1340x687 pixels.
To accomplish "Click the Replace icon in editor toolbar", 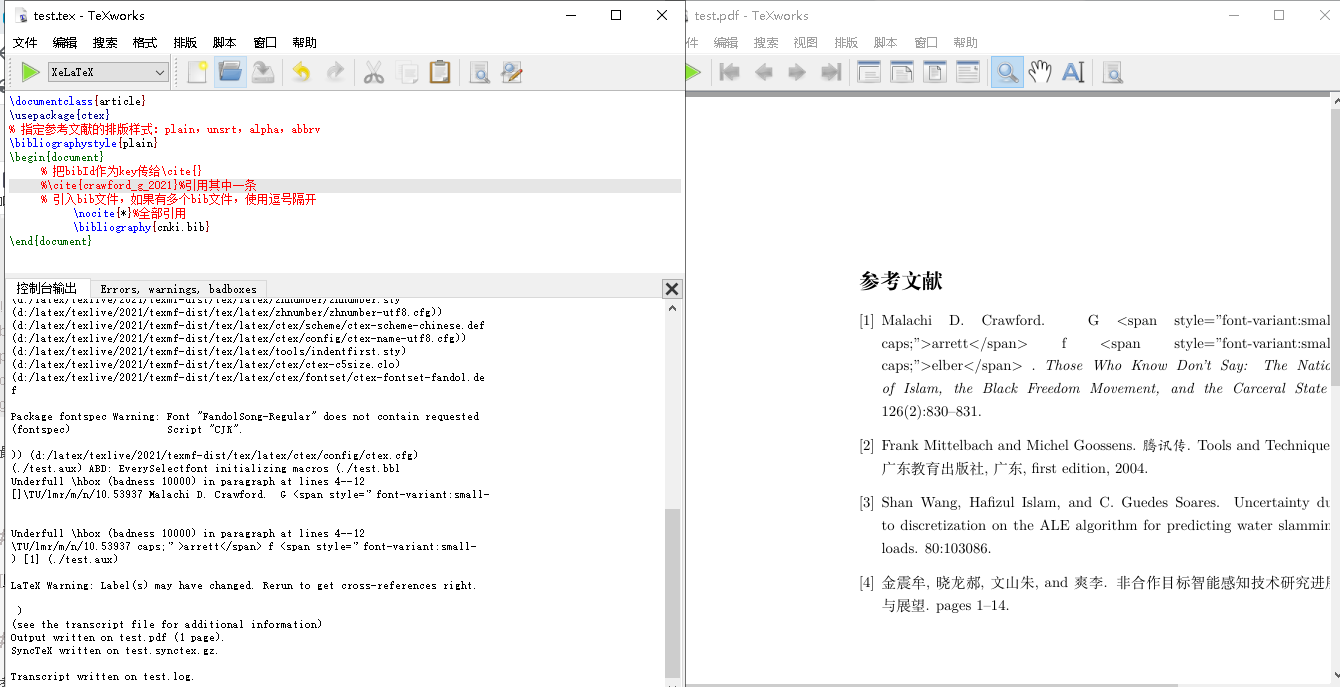I will [x=512, y=72].
